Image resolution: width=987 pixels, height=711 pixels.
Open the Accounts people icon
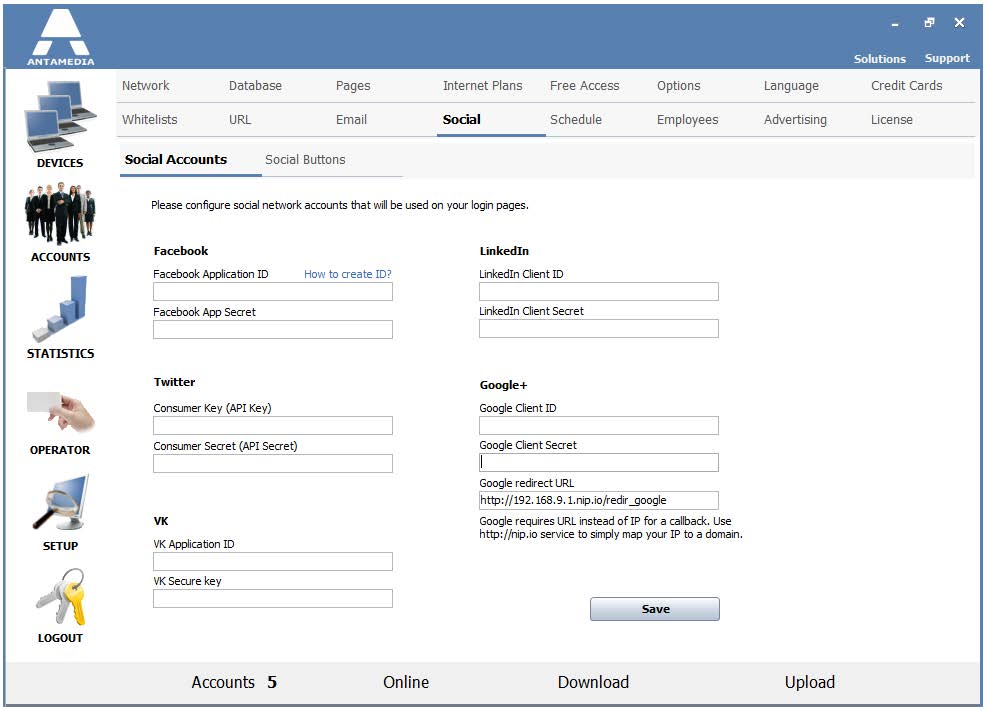[60, 214]
